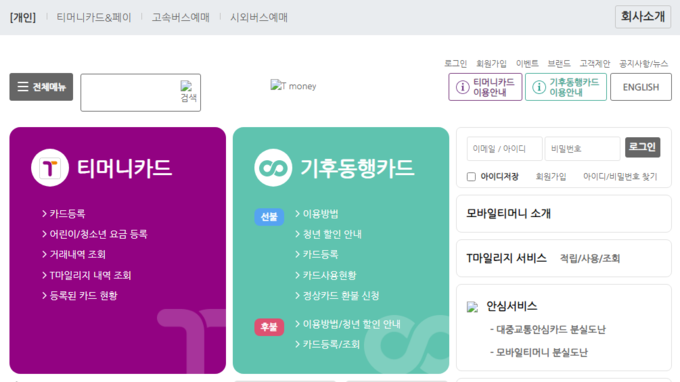Open the 카드등록 chevron link in 티머니카드
Image resolution: width=680 pixels, height=382 pixels.
64,214
